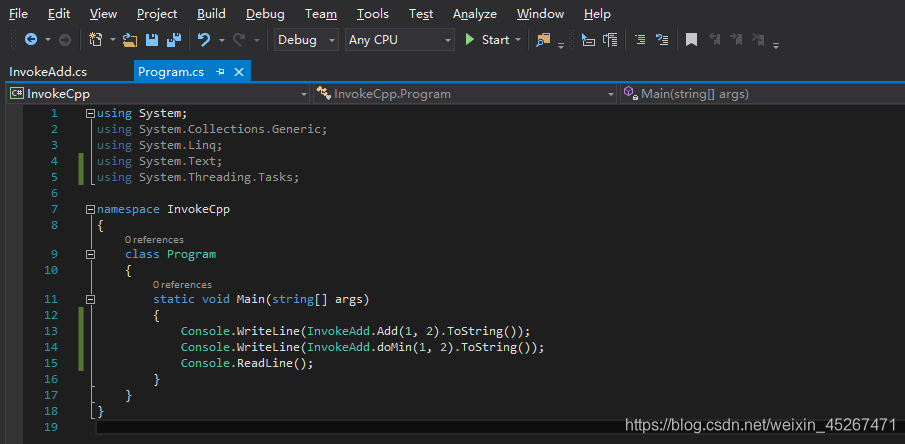Save the current file with the disk icon

[x=152, y=40]
